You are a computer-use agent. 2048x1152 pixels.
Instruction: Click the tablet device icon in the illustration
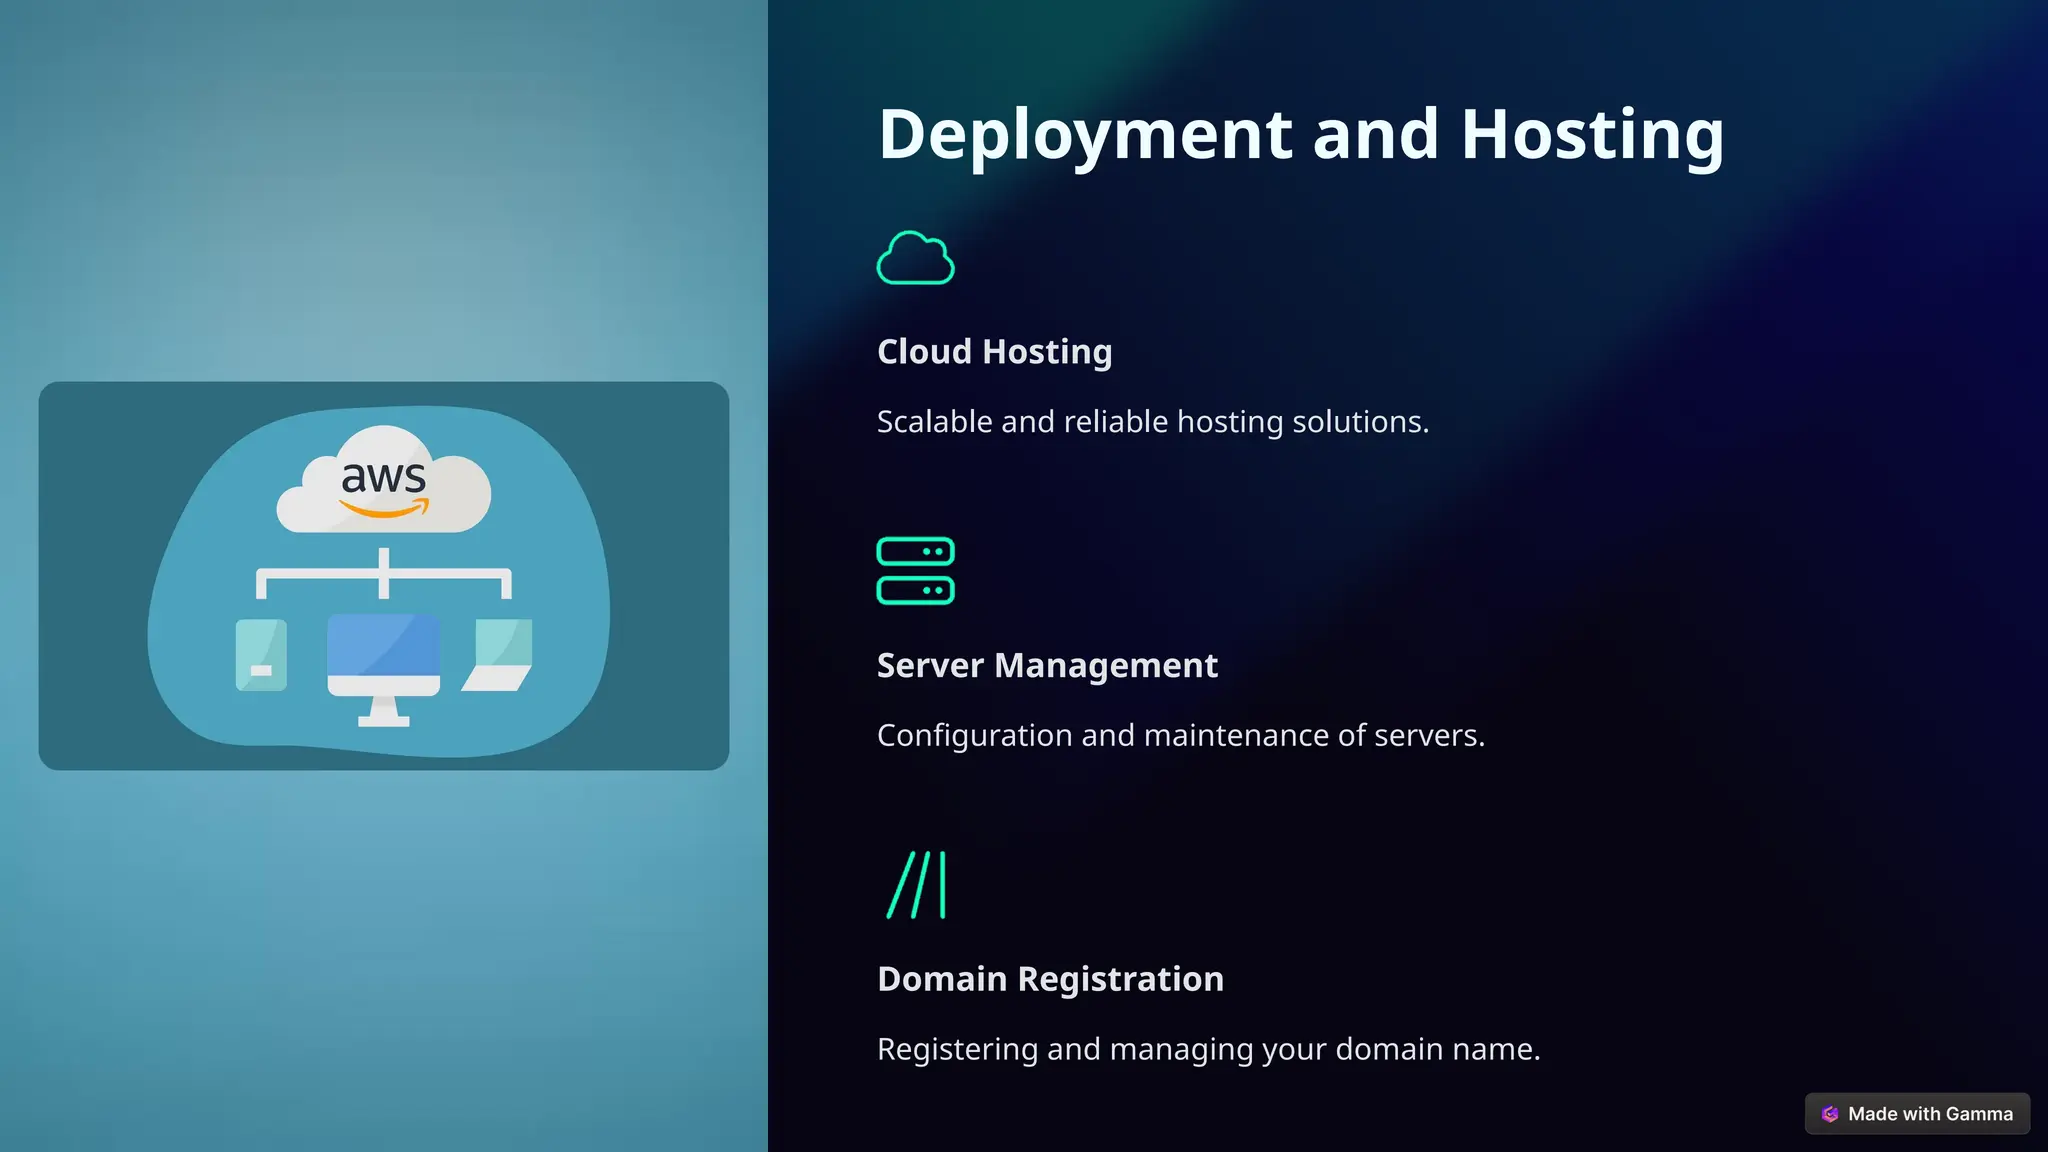click(261, 655)
